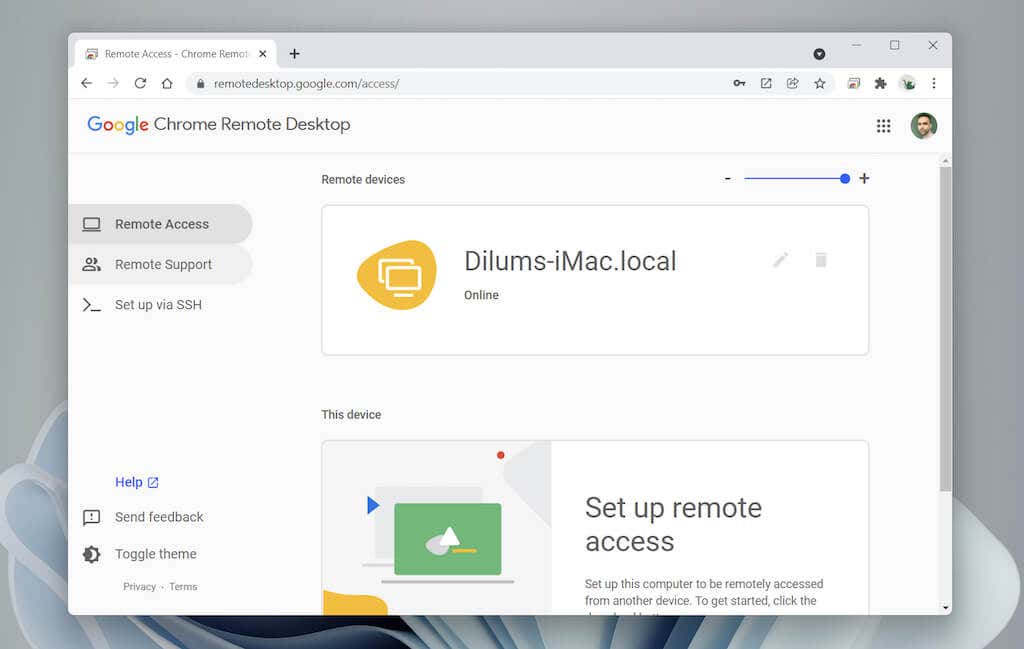Screen dimensions: 1024x649
Task: Click the Set up remote access heading
Action: (673, 524)
